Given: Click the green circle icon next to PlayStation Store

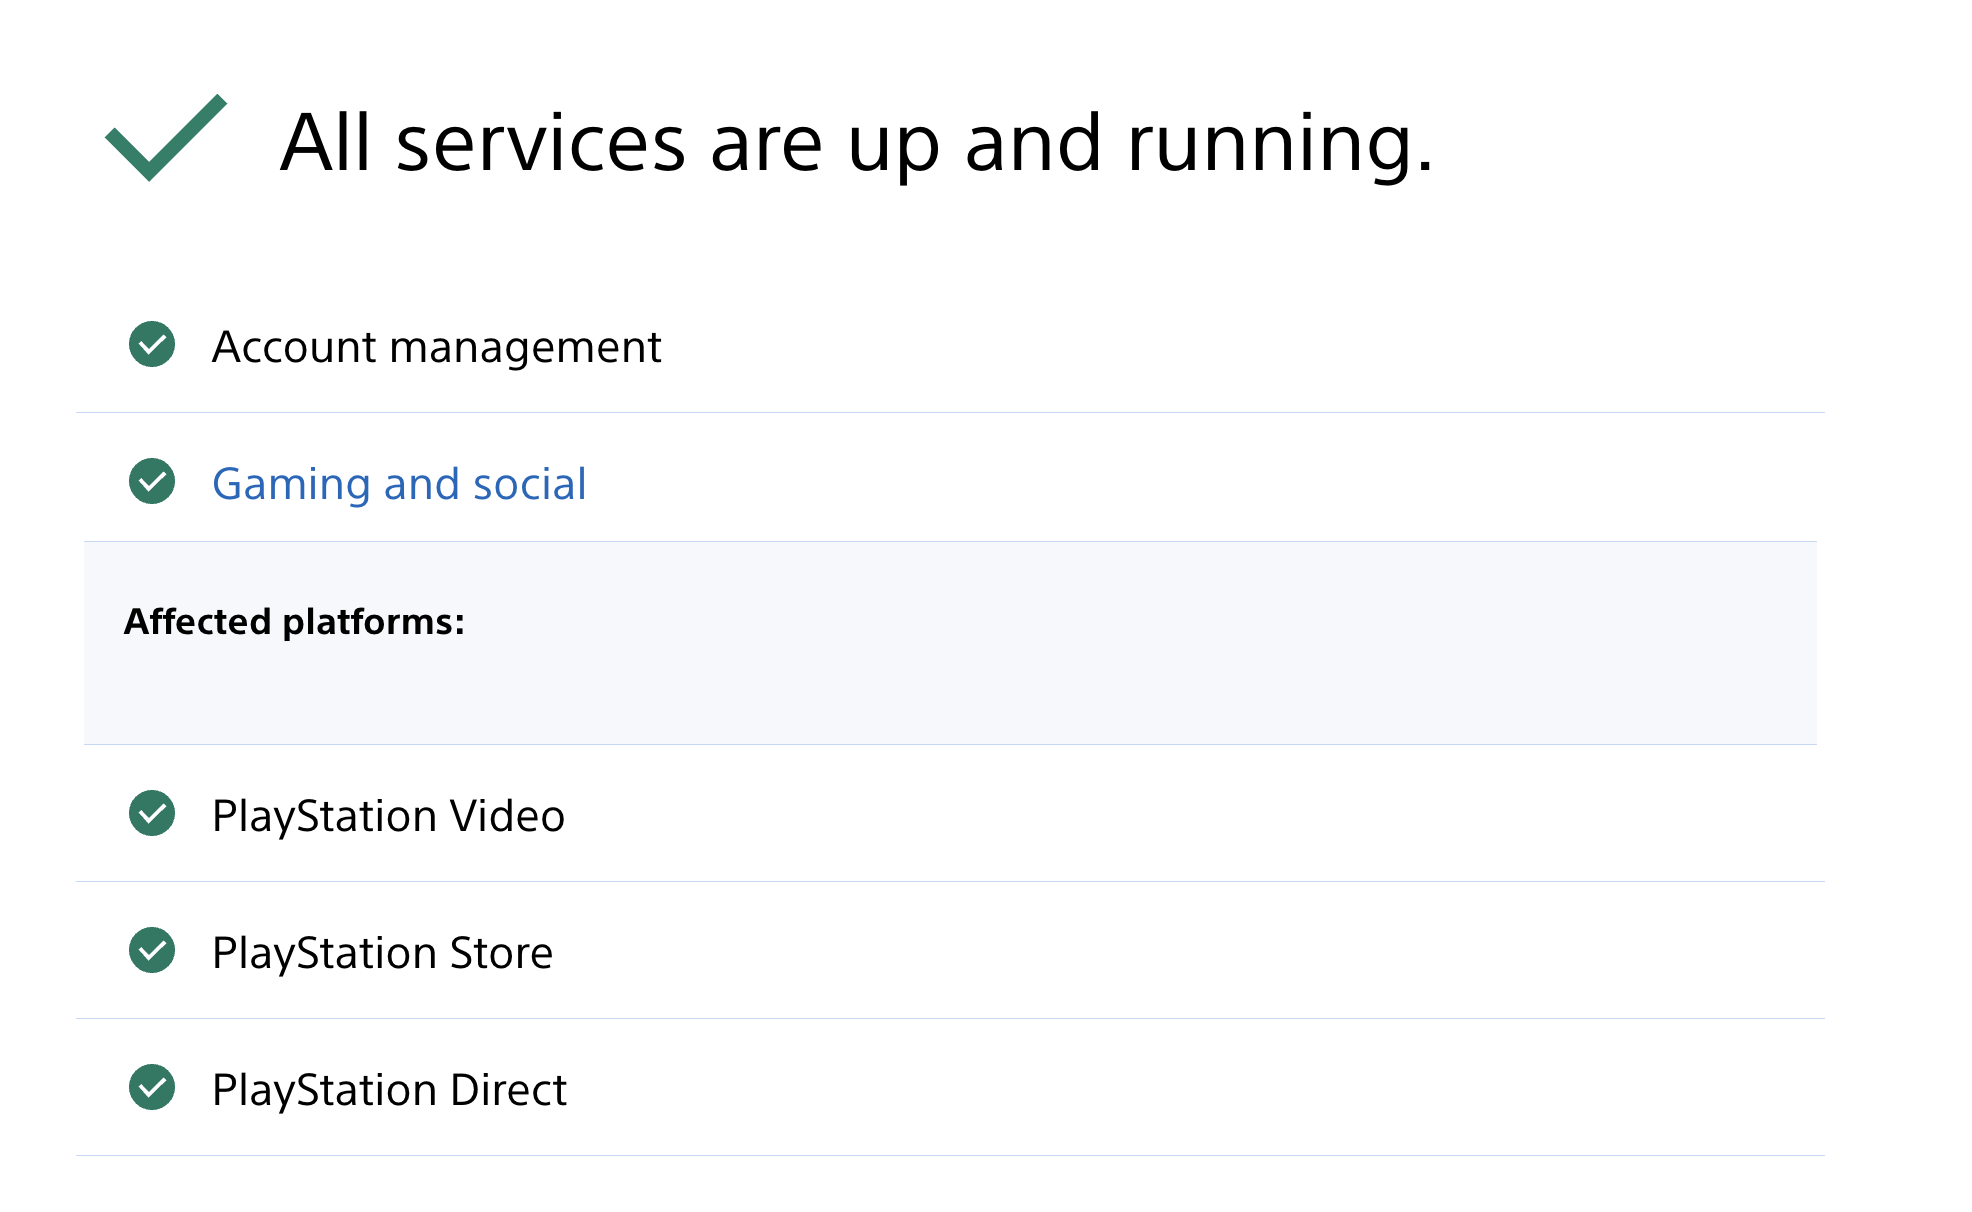Looking at the screenshot, I should 151,952.
